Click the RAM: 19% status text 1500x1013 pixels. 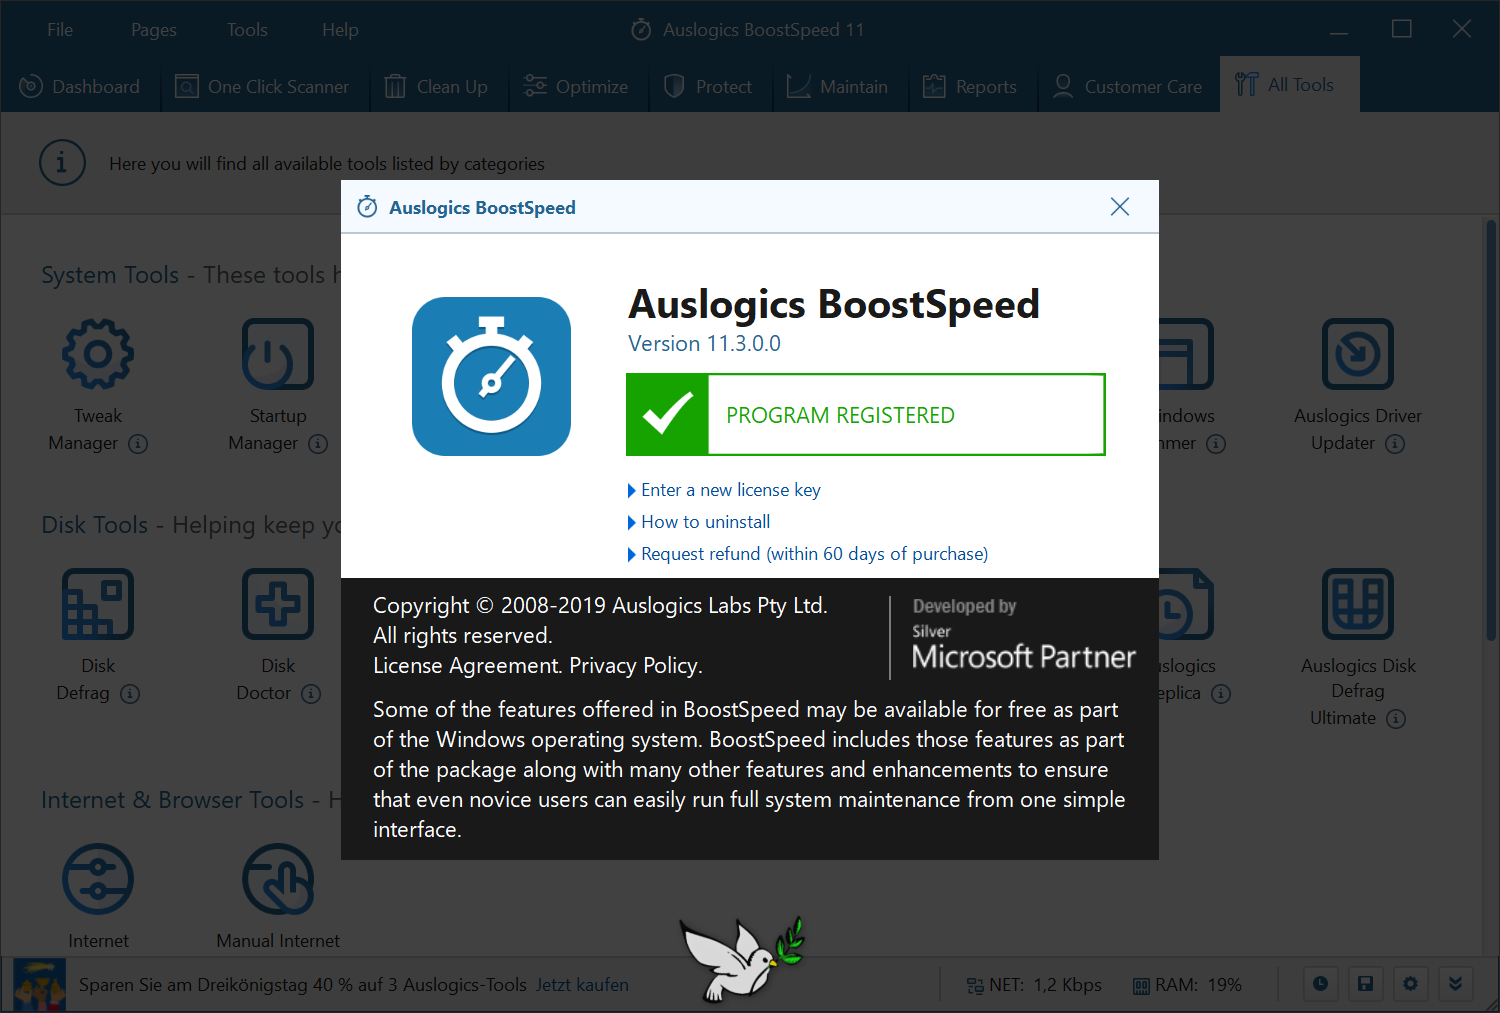pyautogui.click(x=1198, y=985)
